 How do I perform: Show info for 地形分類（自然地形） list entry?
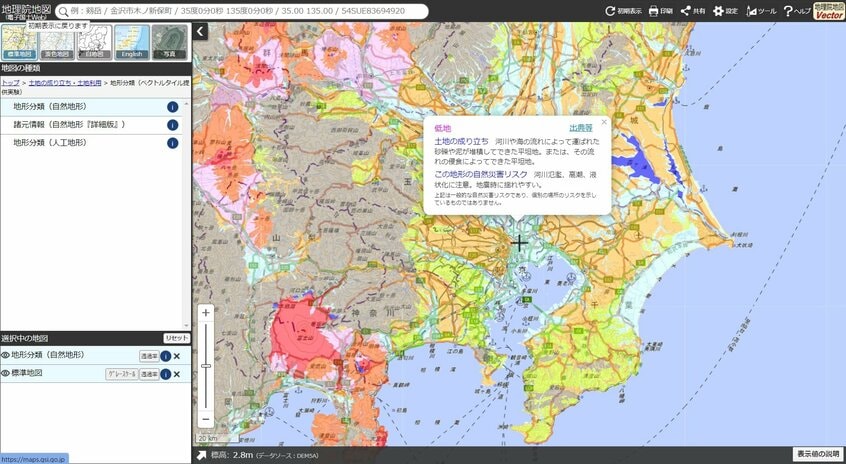pos(173,107)
